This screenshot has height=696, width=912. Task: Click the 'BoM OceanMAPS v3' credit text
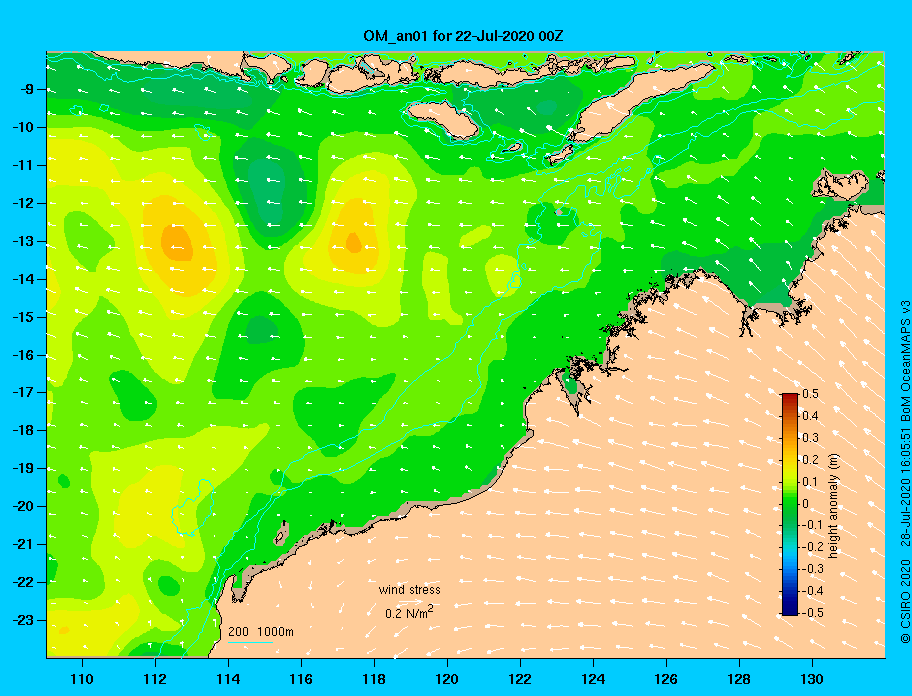(905, 361)
